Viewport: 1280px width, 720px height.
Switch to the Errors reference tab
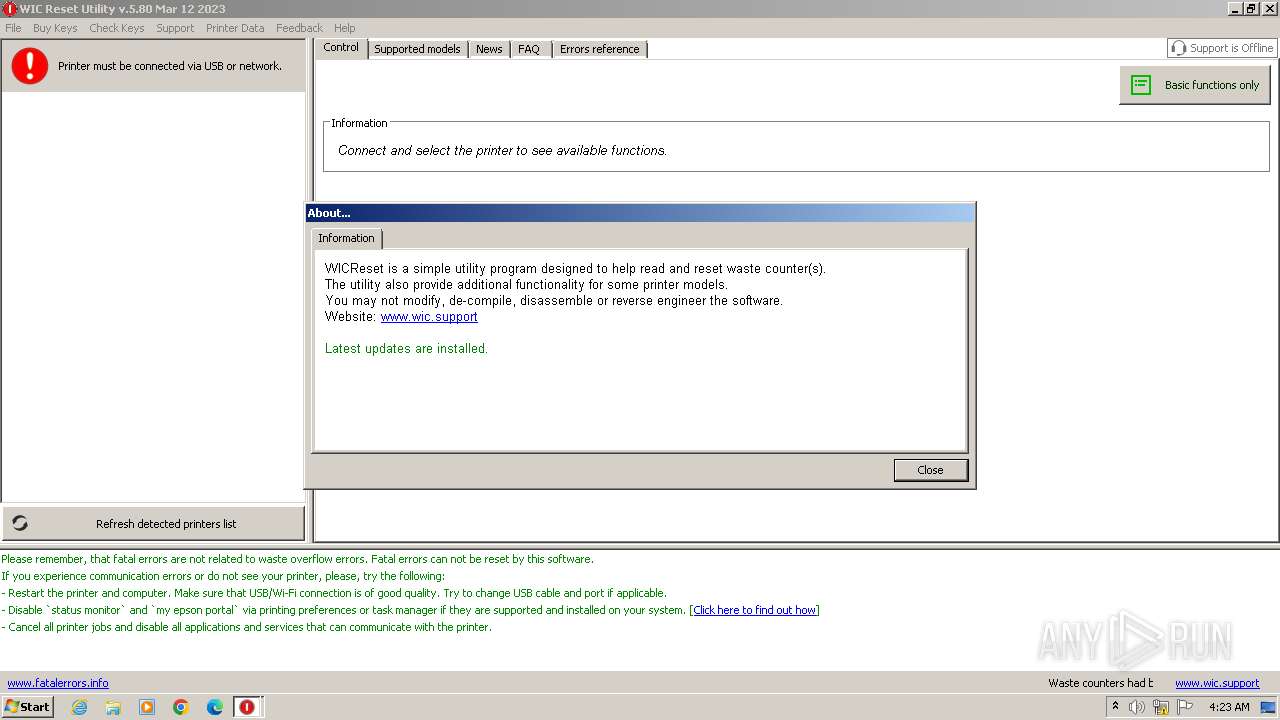[599, 49]
